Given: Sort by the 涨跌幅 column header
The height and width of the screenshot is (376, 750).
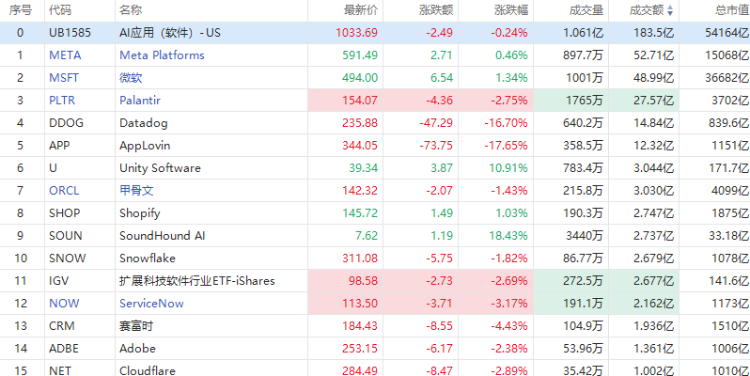Looking at the screenshot, I should [511, 11].
